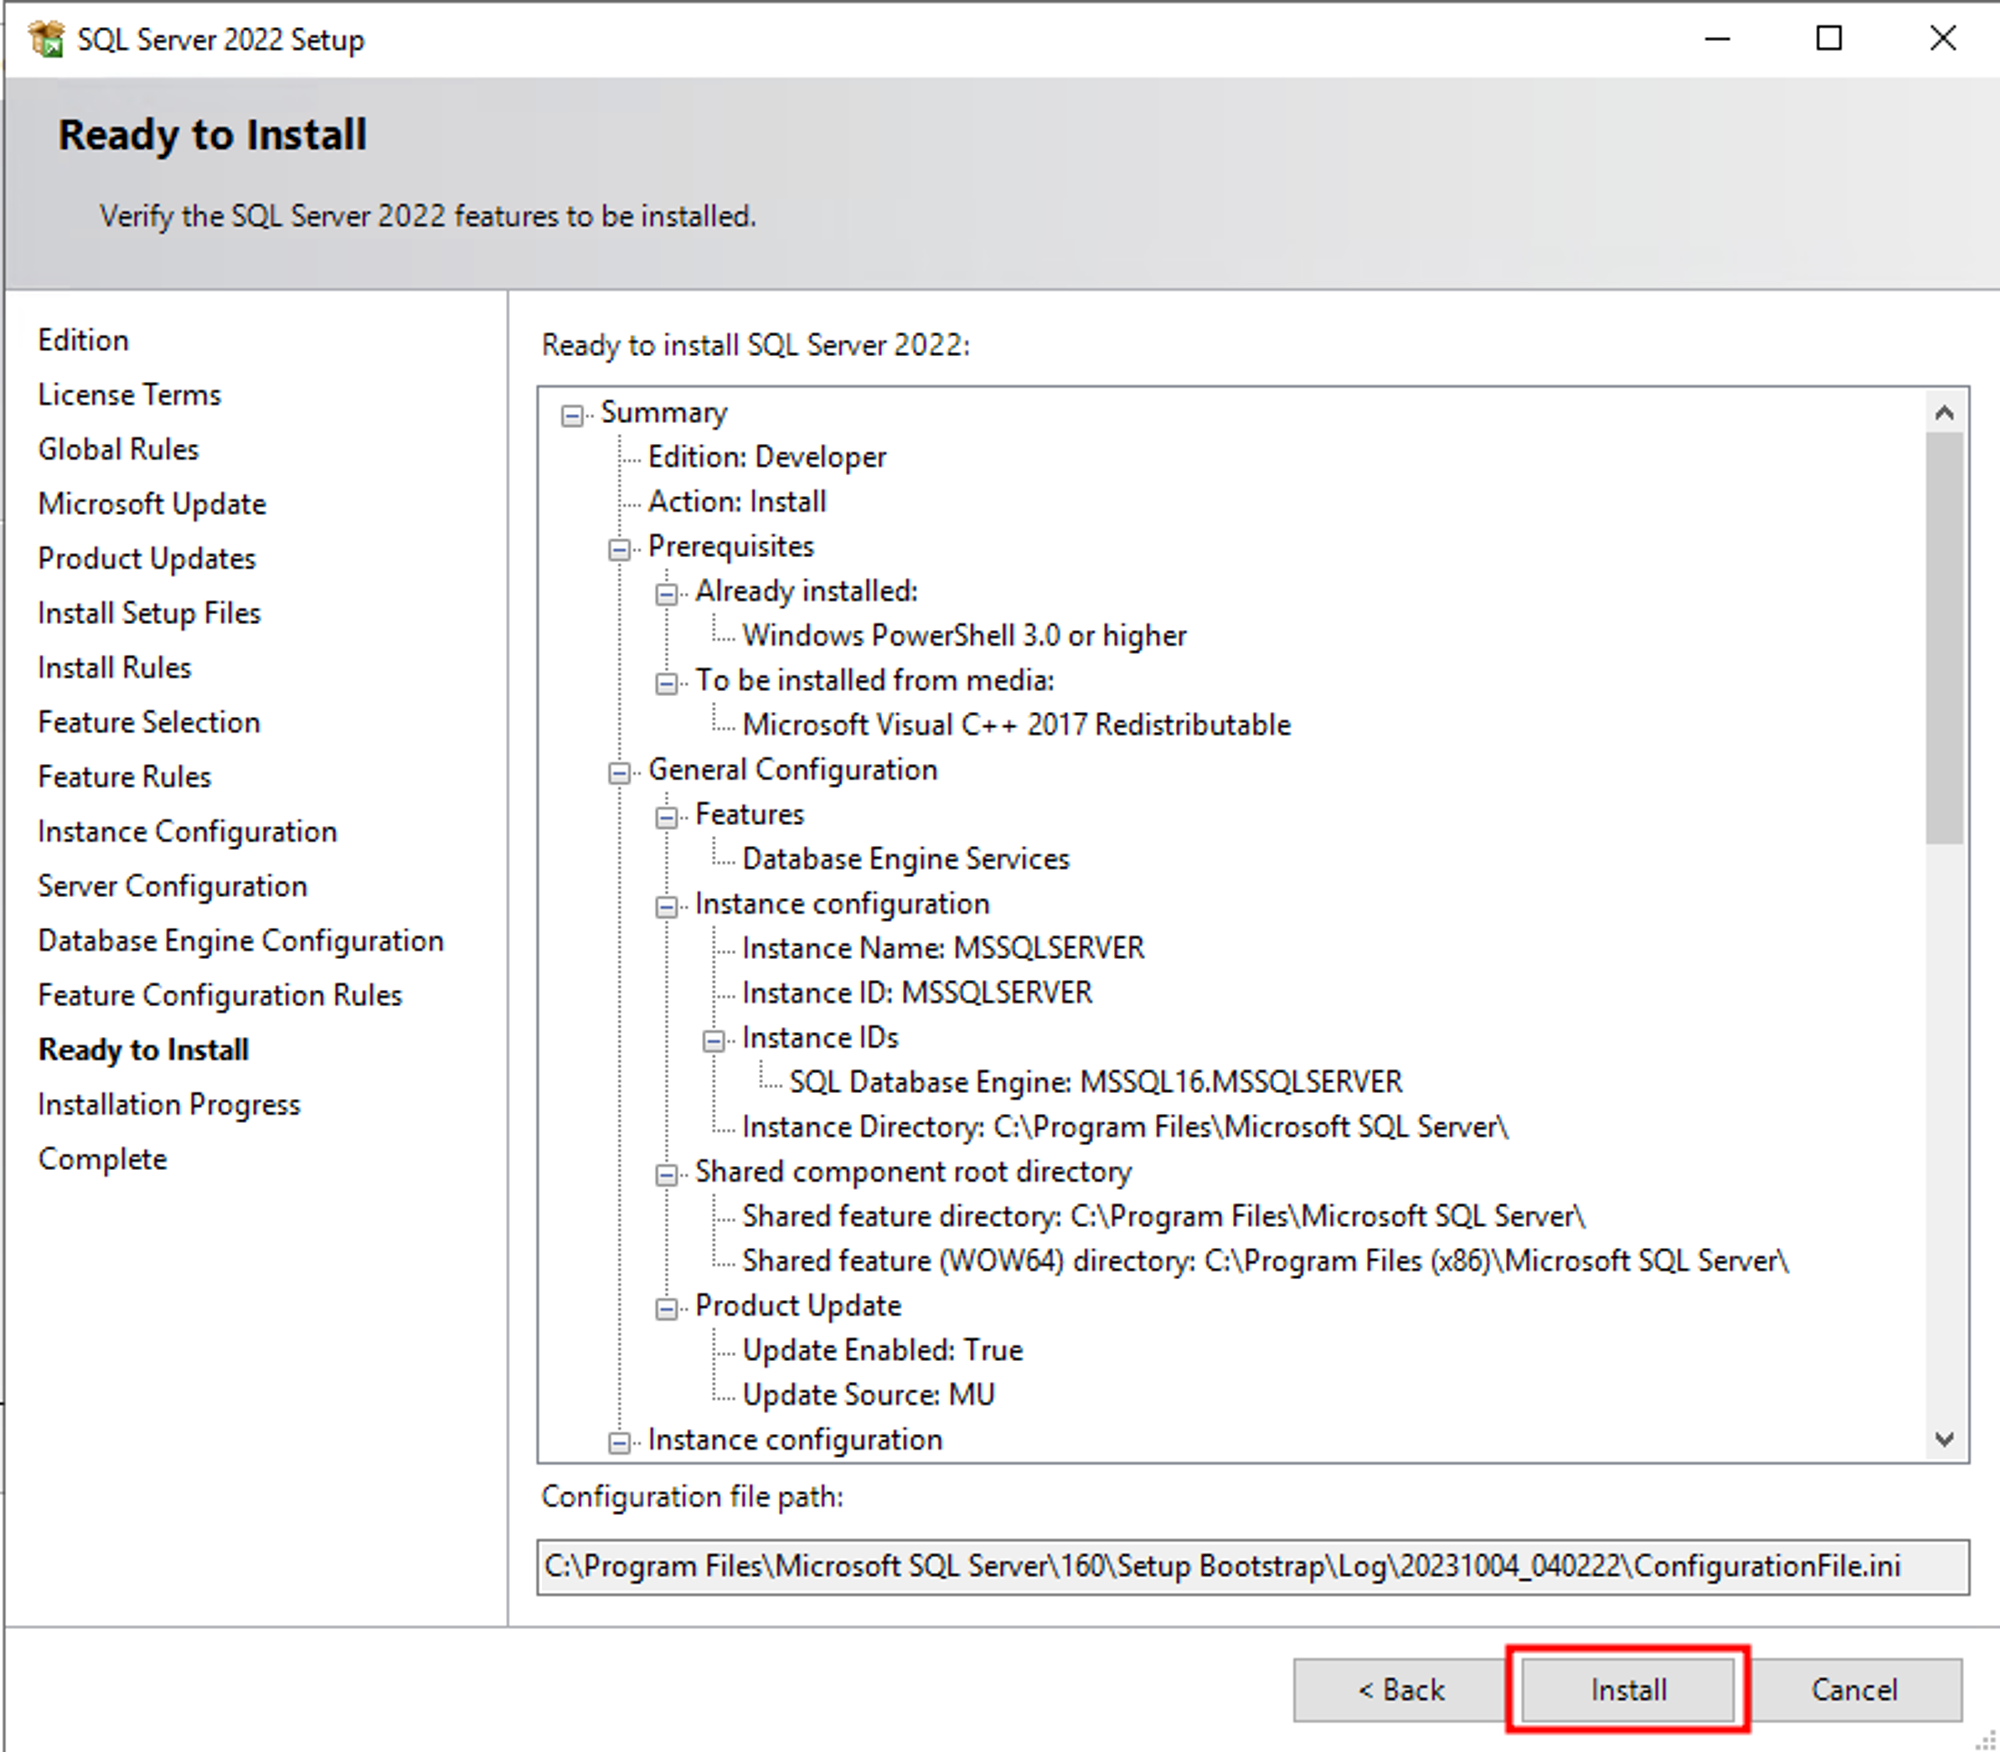Click the SQL Server Setup title icon
Viewport: 2000px width, 1752px height.
[46, 40]
